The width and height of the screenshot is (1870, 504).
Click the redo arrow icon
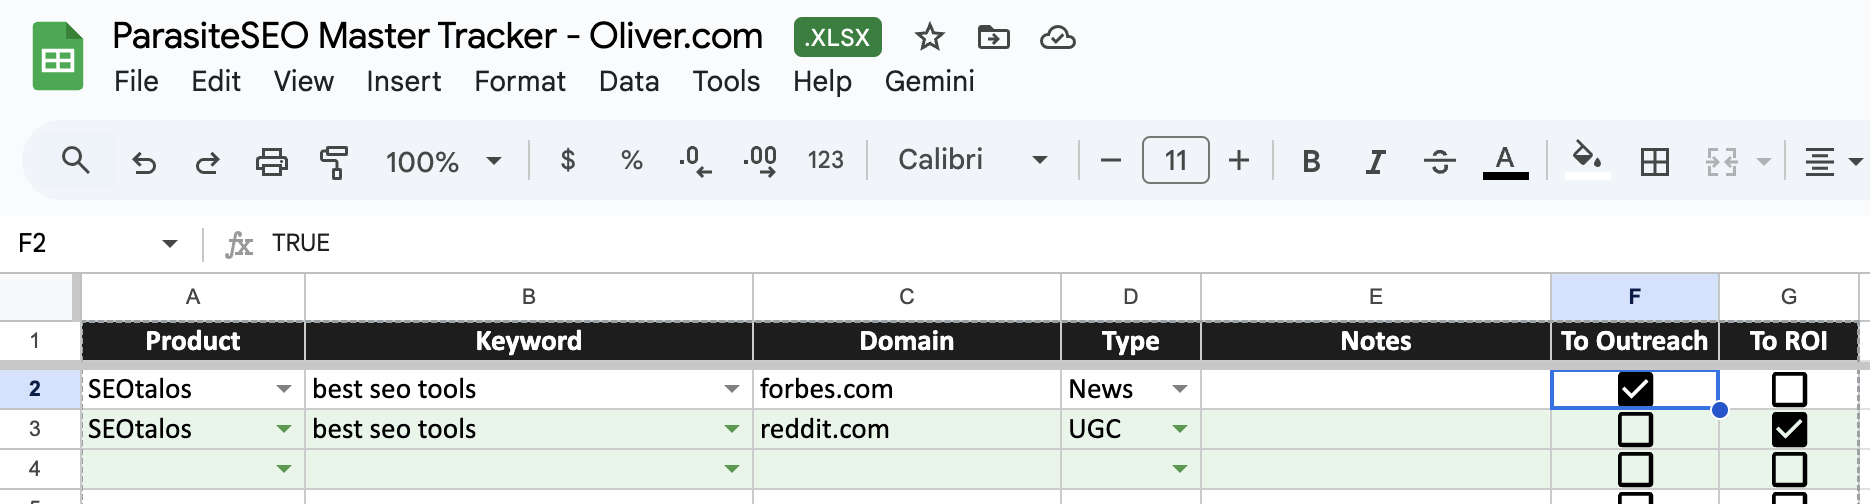click(x=207, y=161)
